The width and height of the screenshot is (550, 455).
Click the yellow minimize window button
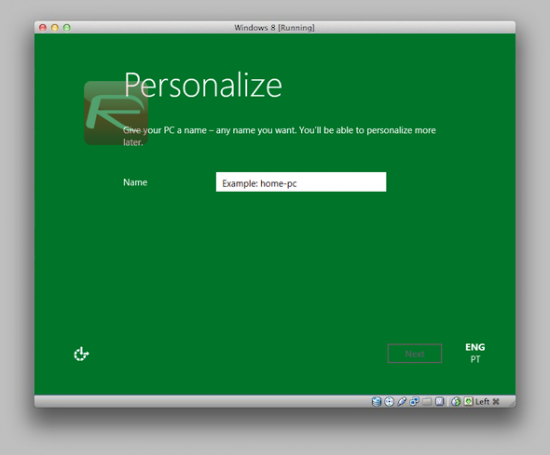point(55,27)
